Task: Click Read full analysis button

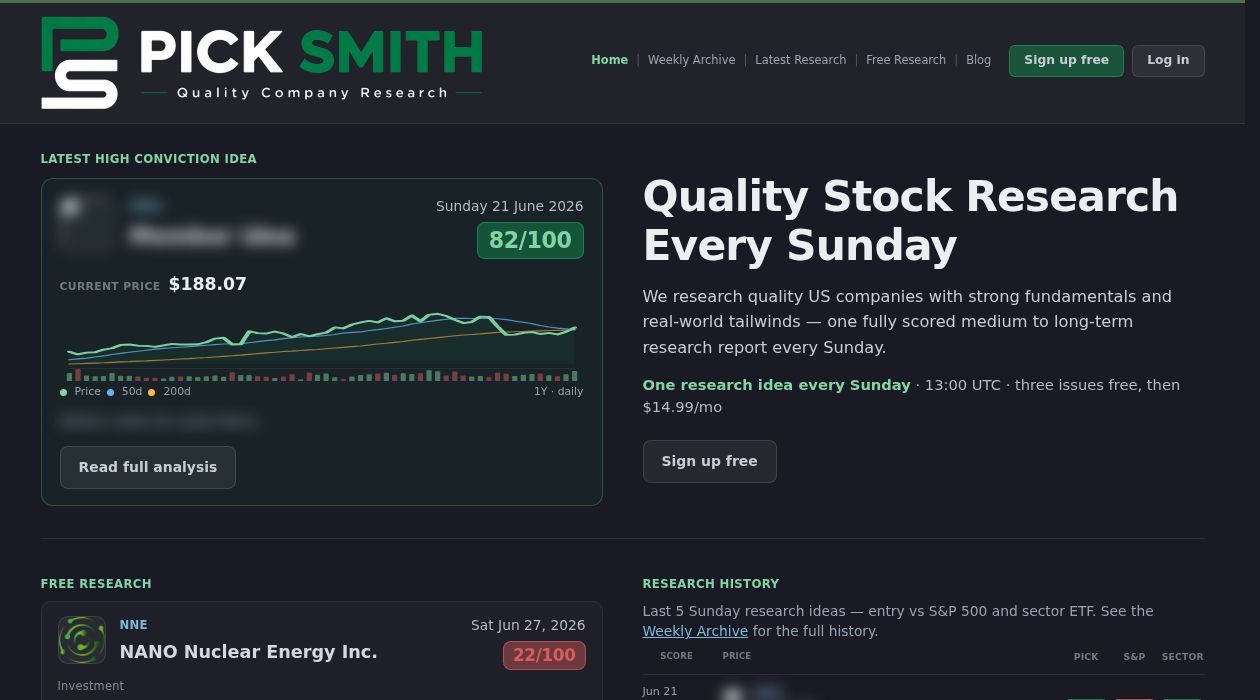Action: [x=148, y=467]
